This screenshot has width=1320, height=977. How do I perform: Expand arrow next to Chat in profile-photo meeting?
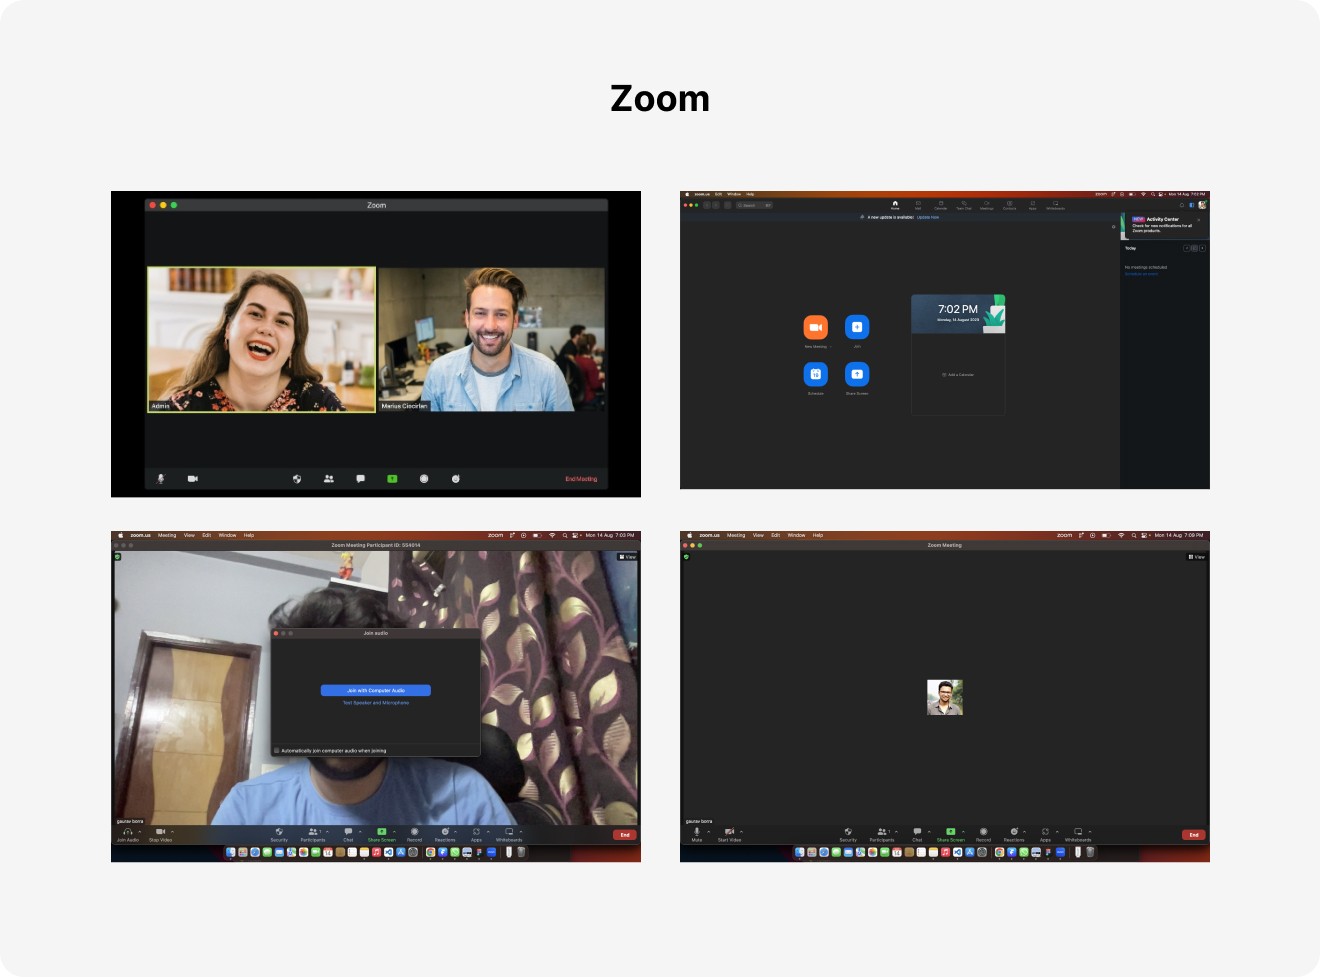929,831
